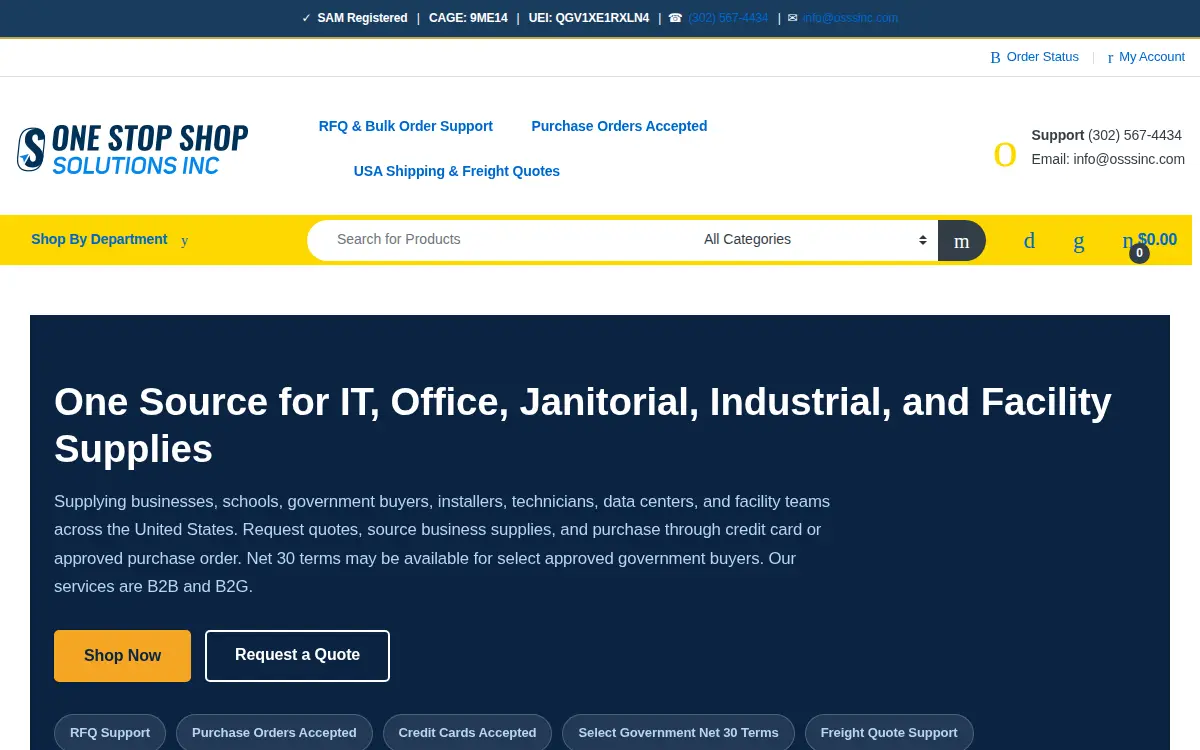Click 'Email: info@osssinc.com' header text

coord(1108,159)
